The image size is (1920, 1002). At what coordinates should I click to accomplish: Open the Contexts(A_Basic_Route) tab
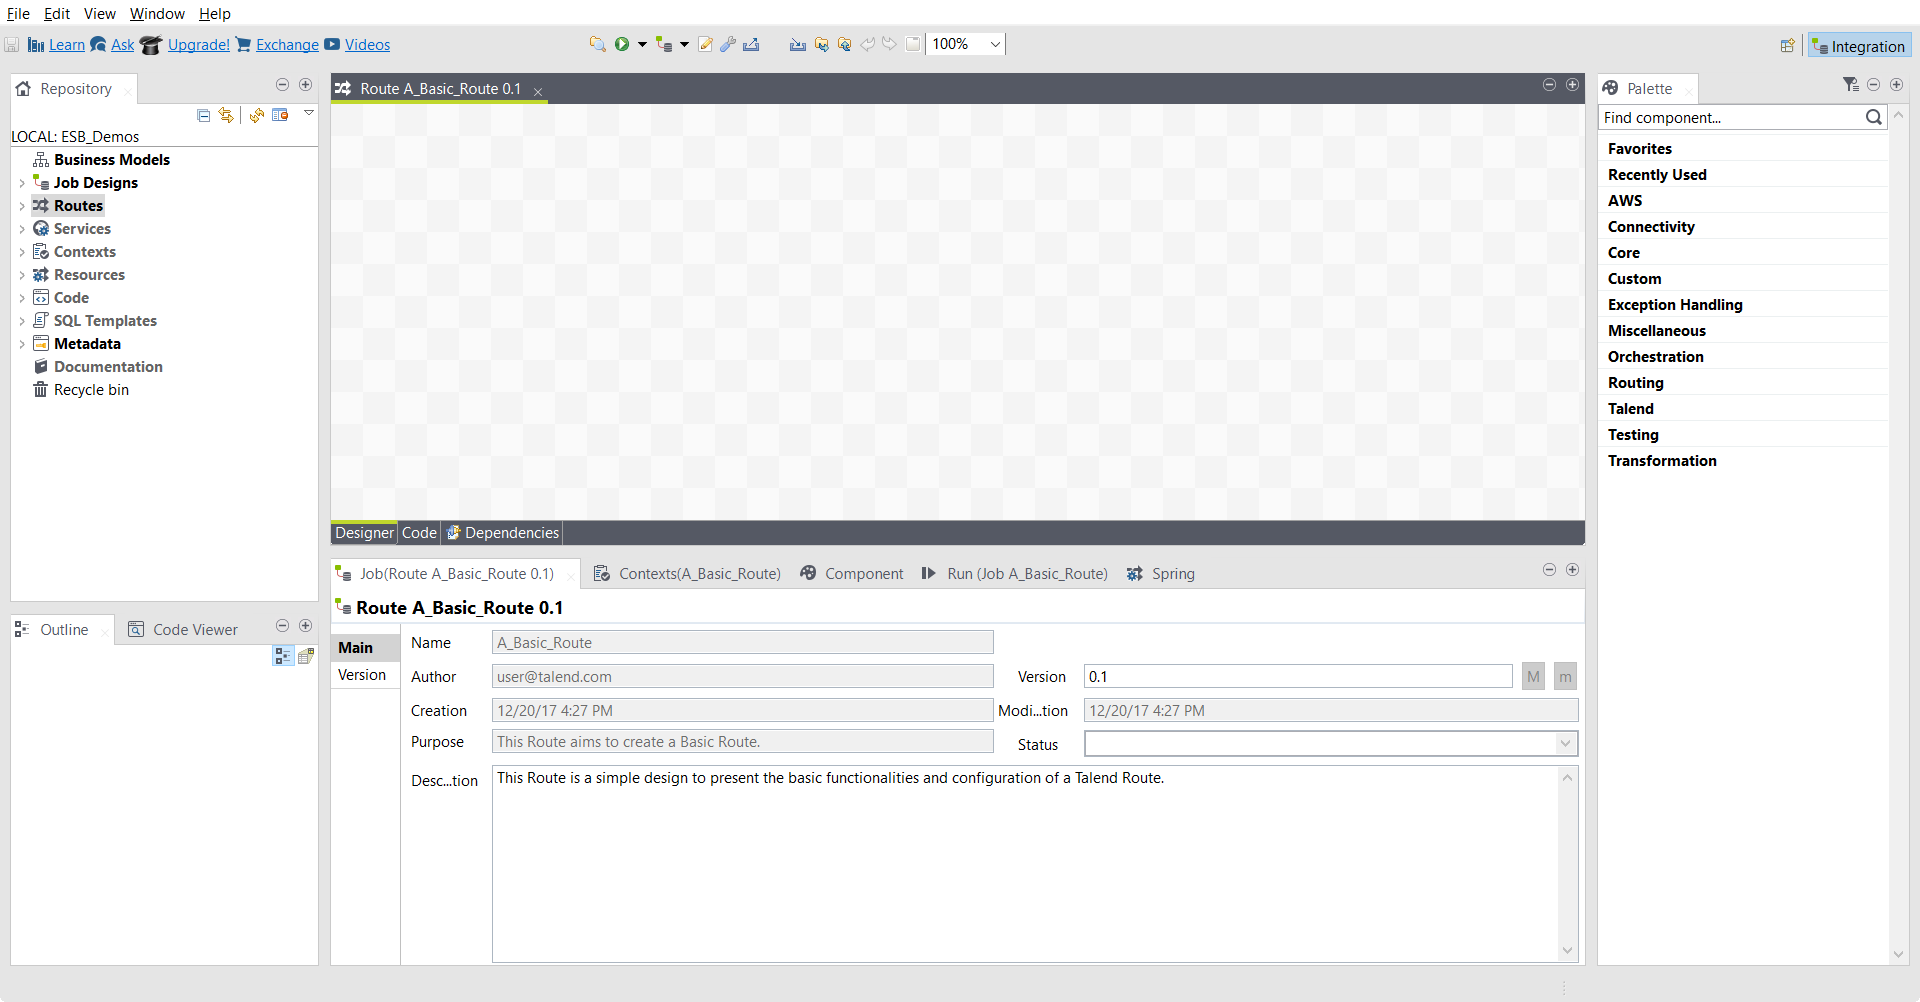pyautogui.click(x=687, y=574)
